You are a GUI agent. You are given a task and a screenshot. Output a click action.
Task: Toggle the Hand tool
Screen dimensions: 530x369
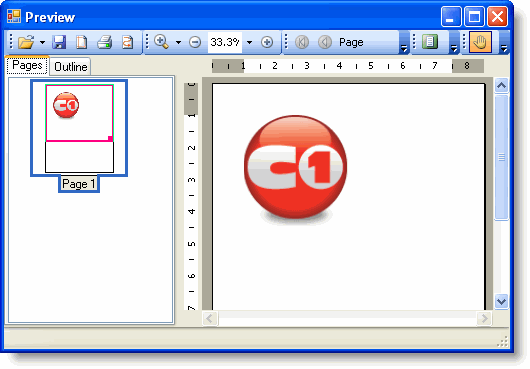[480, 42]
